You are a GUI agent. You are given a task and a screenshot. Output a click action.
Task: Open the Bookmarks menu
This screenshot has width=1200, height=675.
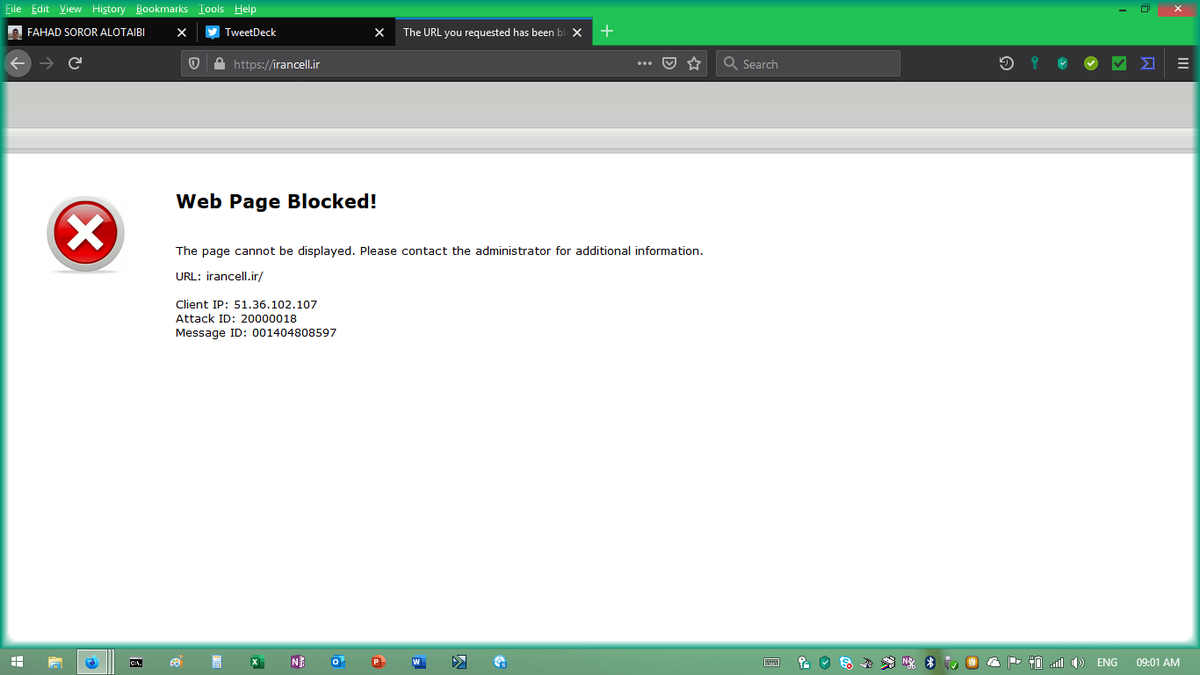click(x=162, y=8)
